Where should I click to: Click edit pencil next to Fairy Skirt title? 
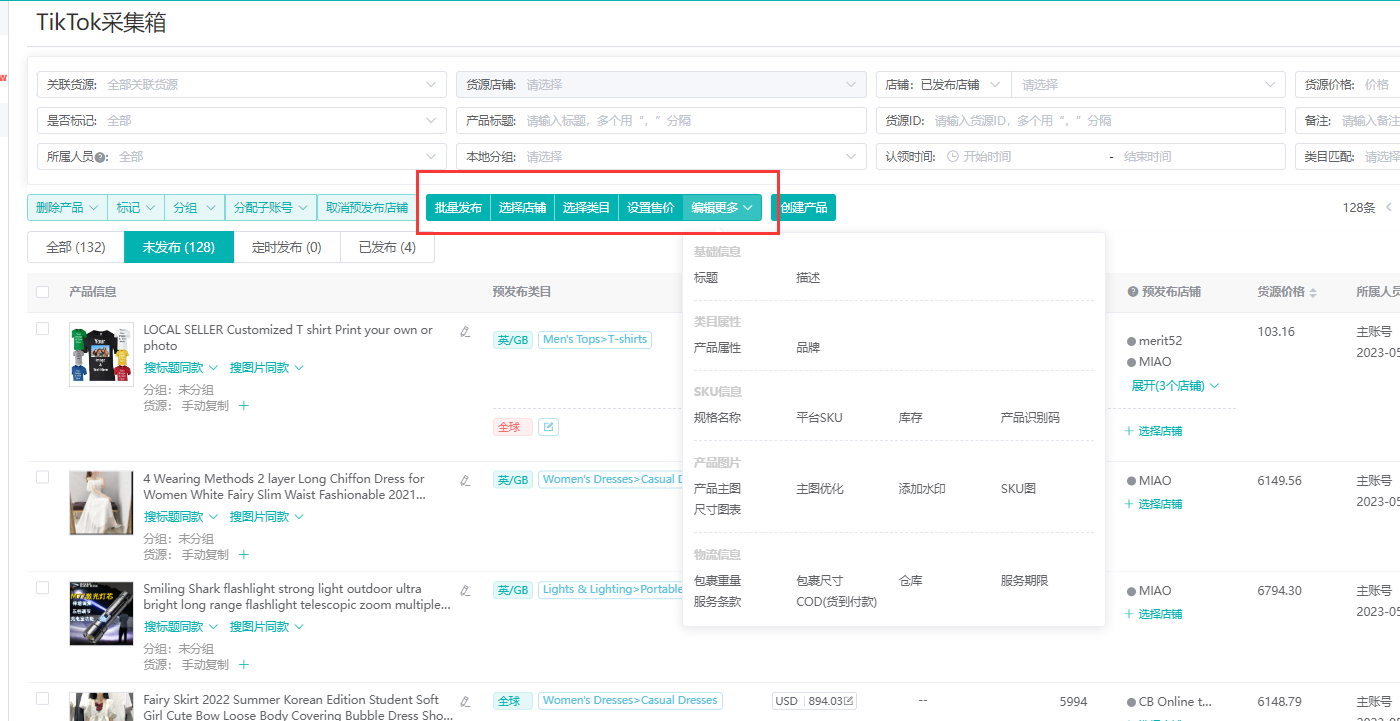click(465, 701)
